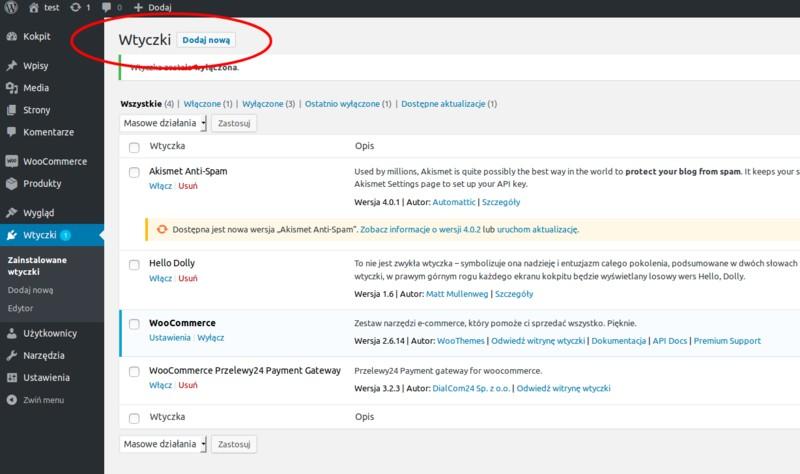Open Wygląd brush icon in sidebar
The width and height of the screenshot is (800, 474).
point(12,212)
